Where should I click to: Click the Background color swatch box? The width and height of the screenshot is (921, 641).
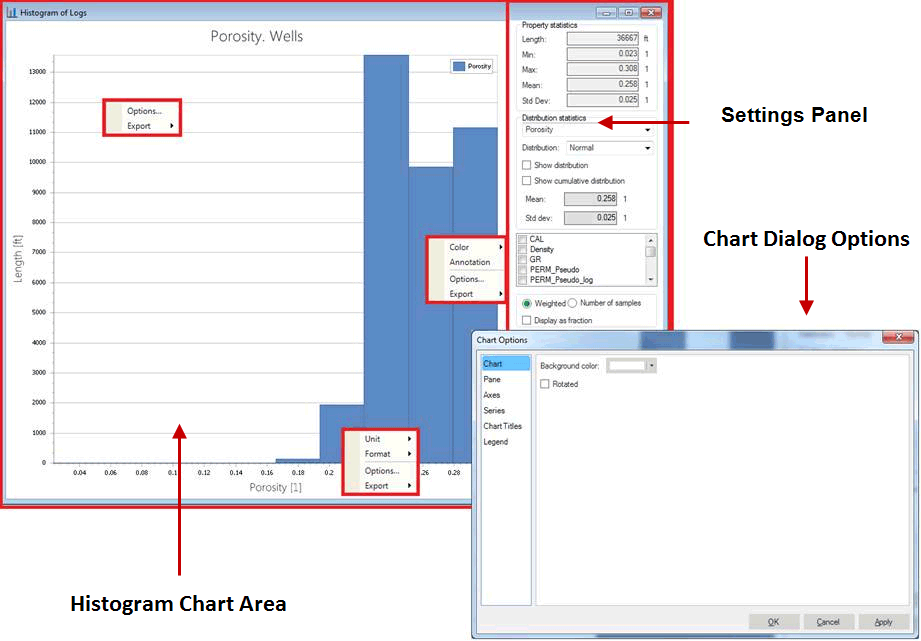[627, 366]
